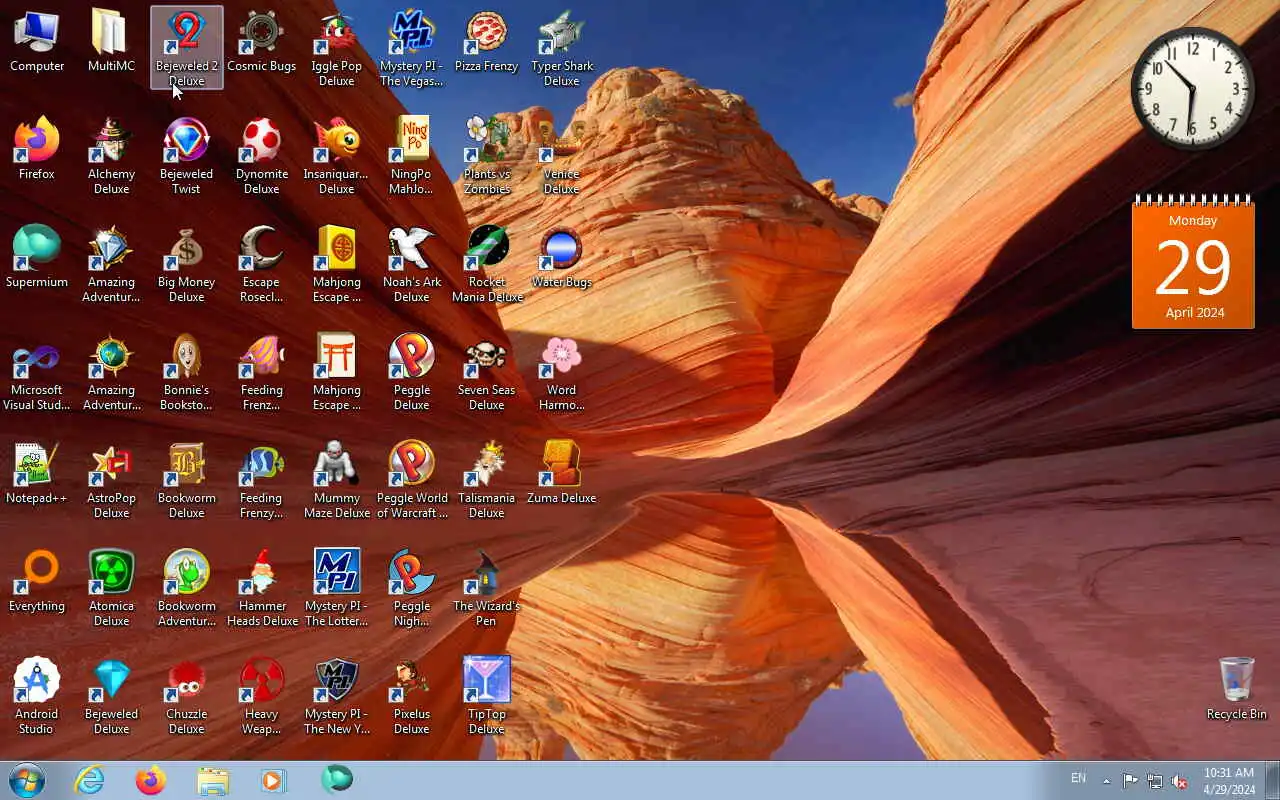This screenshot has width=1280, height=800.
Task: Select the Talismania Deluxe shortcut
Action: tap(486, 480)
